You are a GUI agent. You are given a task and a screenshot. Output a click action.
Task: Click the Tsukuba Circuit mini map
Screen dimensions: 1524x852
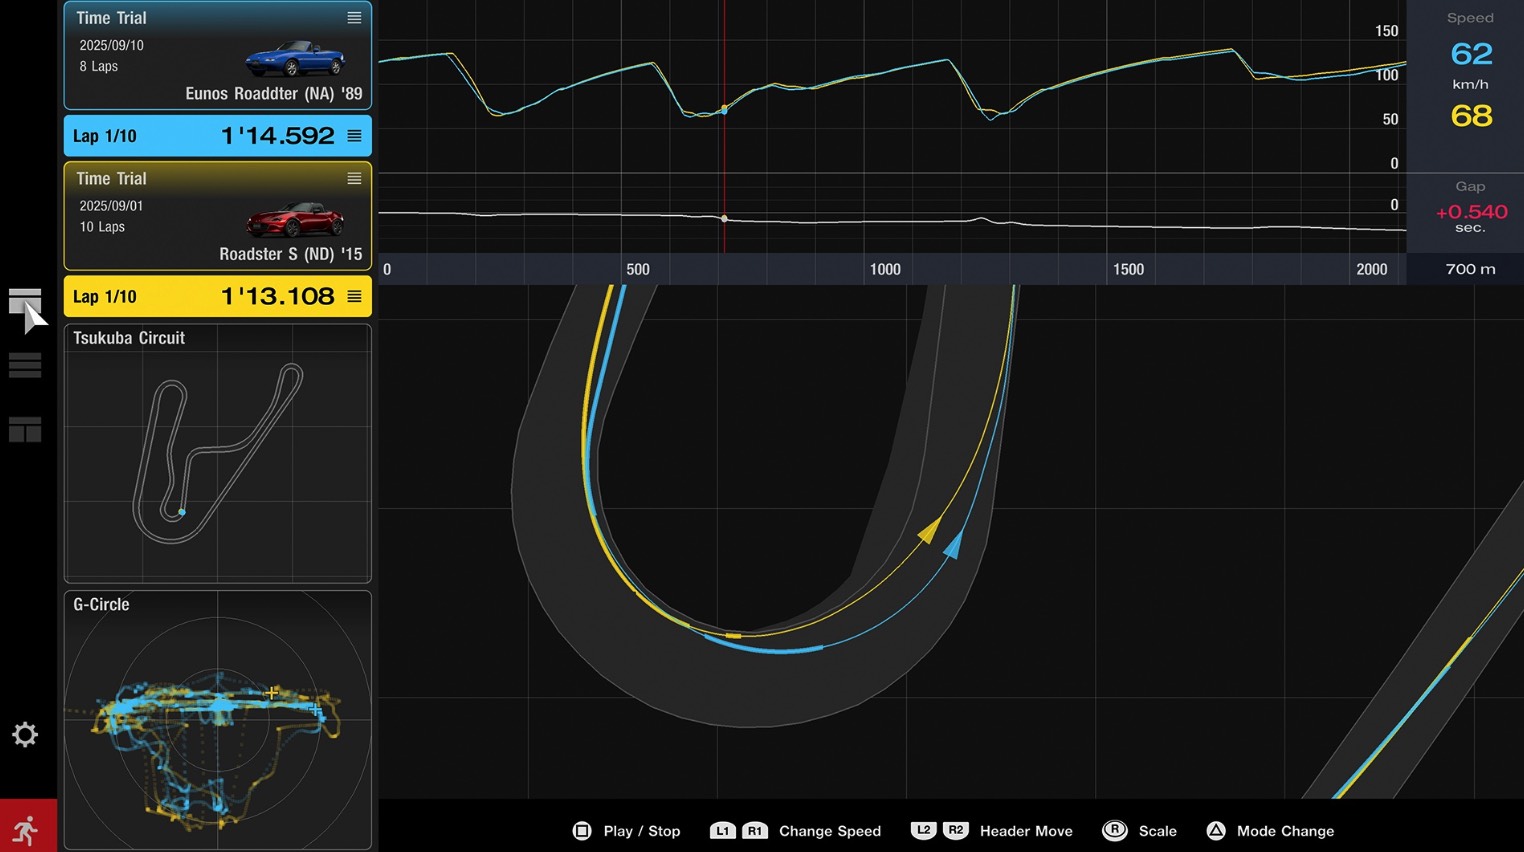217,455
